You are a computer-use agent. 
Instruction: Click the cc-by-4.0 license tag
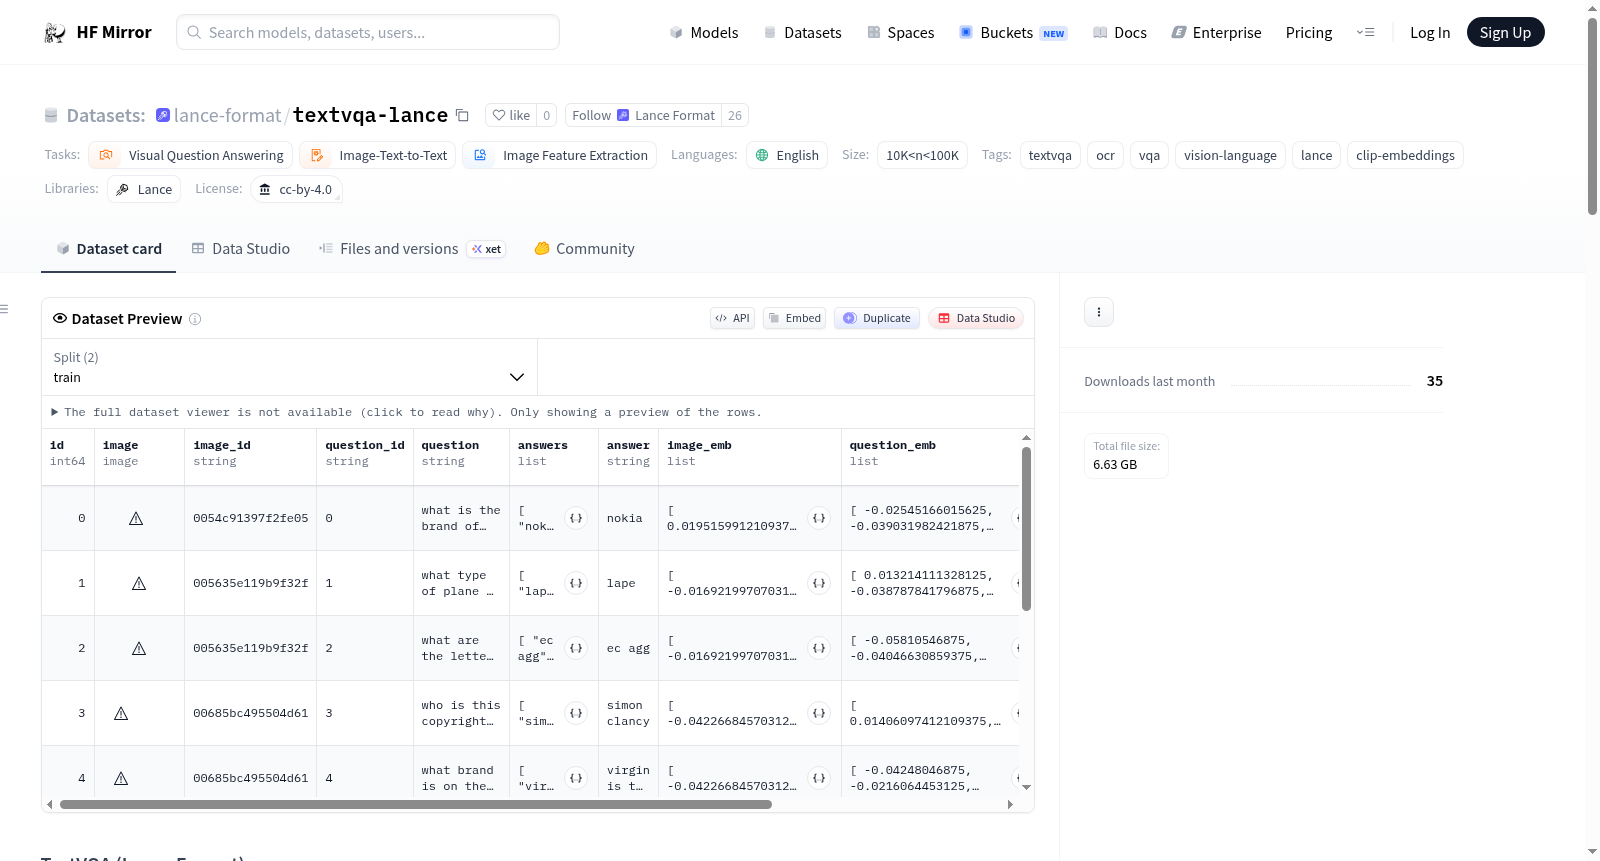[296, 189]
